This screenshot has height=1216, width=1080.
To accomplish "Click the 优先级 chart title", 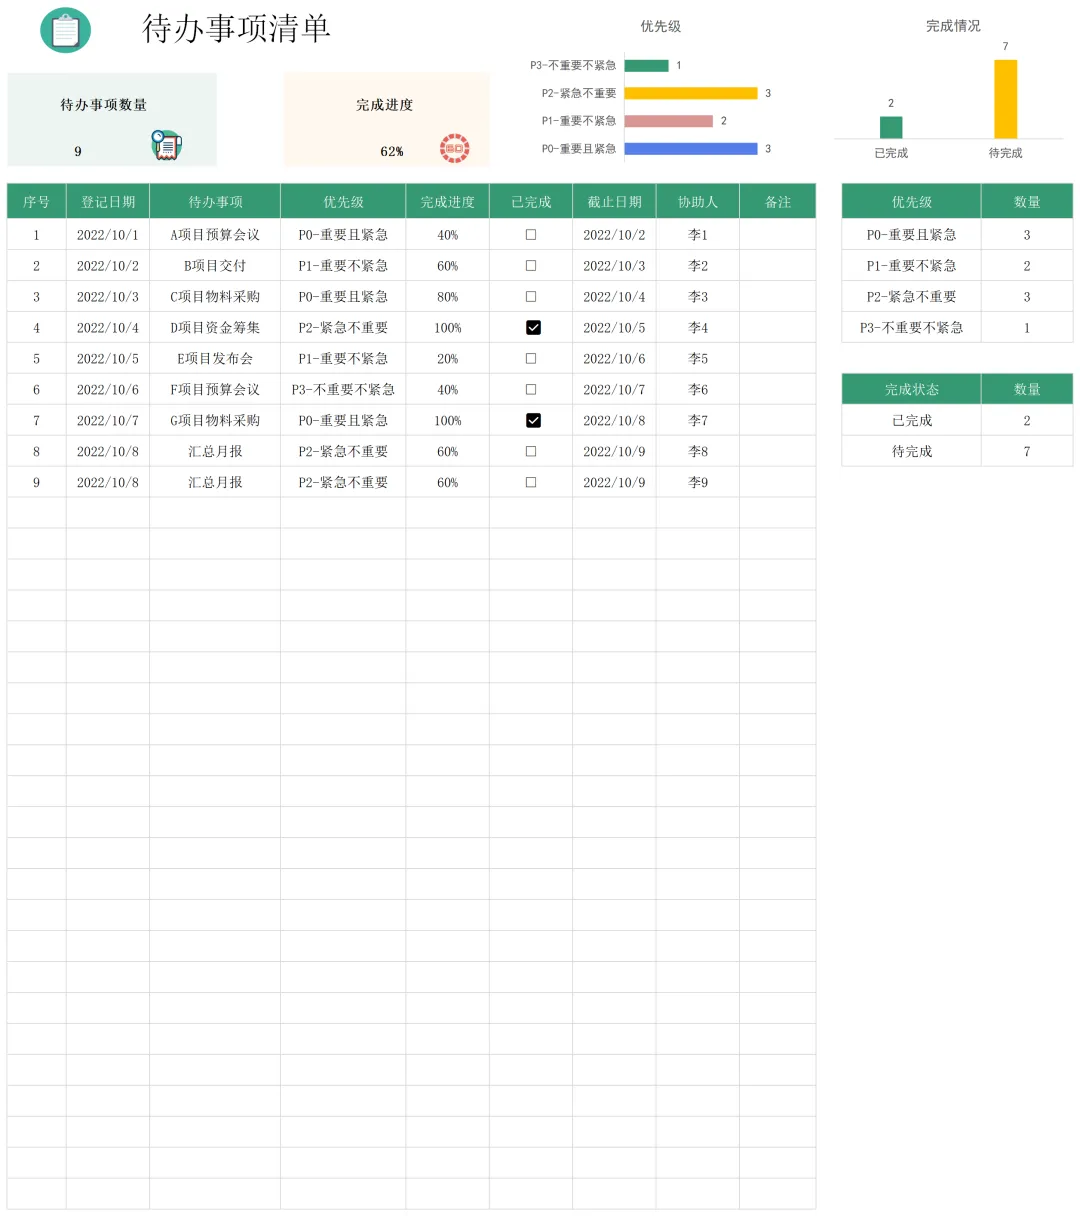I will coord(661,27).
